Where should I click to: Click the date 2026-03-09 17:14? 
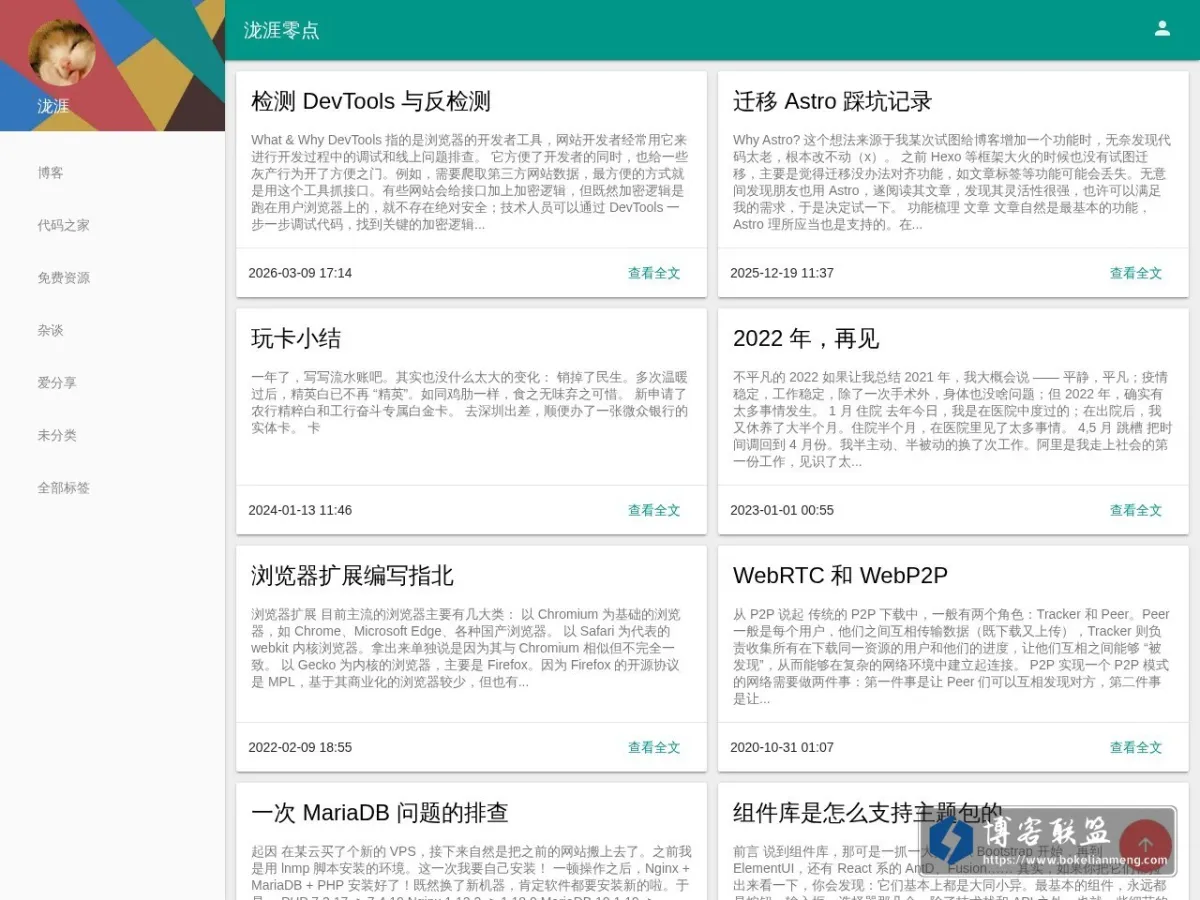[x=300, y=273]
